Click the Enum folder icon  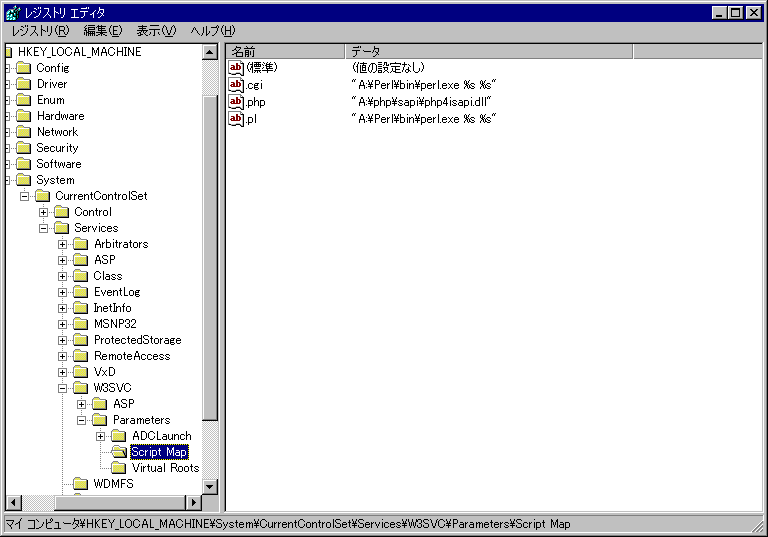(x=24, y=100)
